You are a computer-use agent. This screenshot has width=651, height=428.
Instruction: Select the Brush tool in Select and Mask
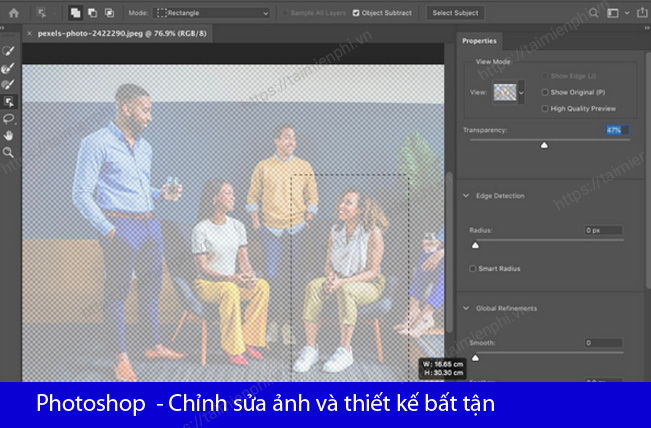[x=8, y=85]
